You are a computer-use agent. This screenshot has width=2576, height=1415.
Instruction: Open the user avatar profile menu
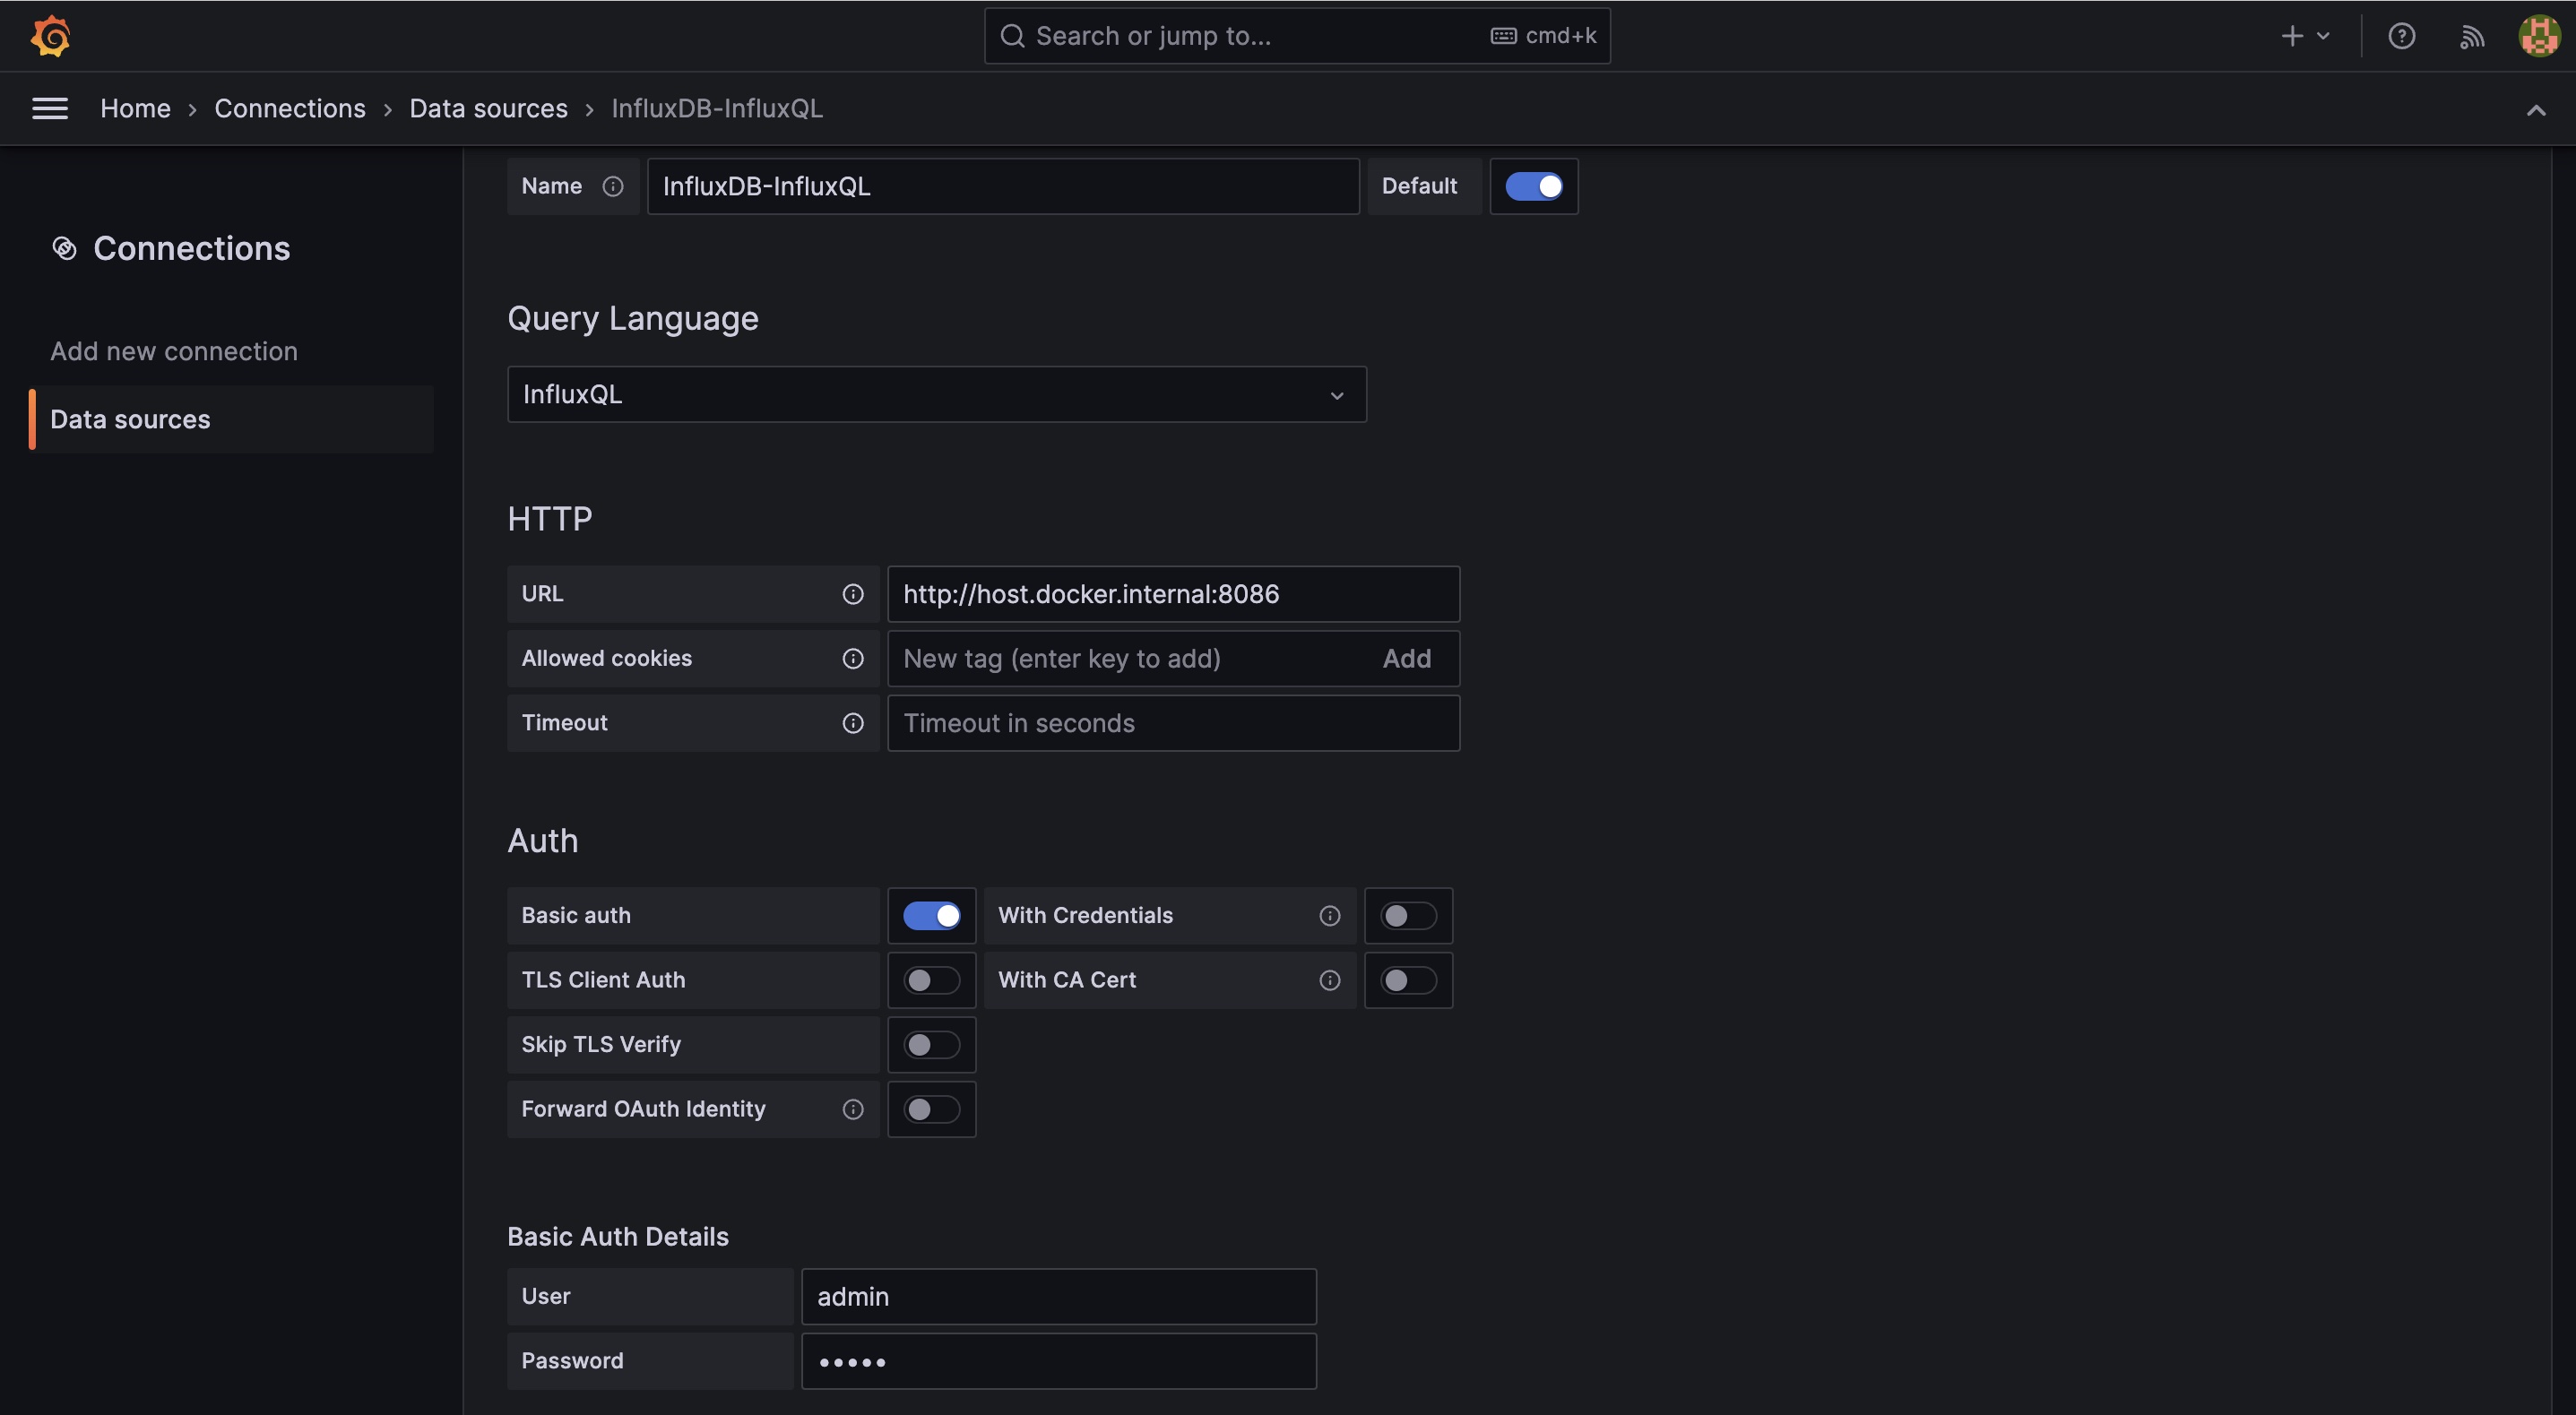point(2538,36)
